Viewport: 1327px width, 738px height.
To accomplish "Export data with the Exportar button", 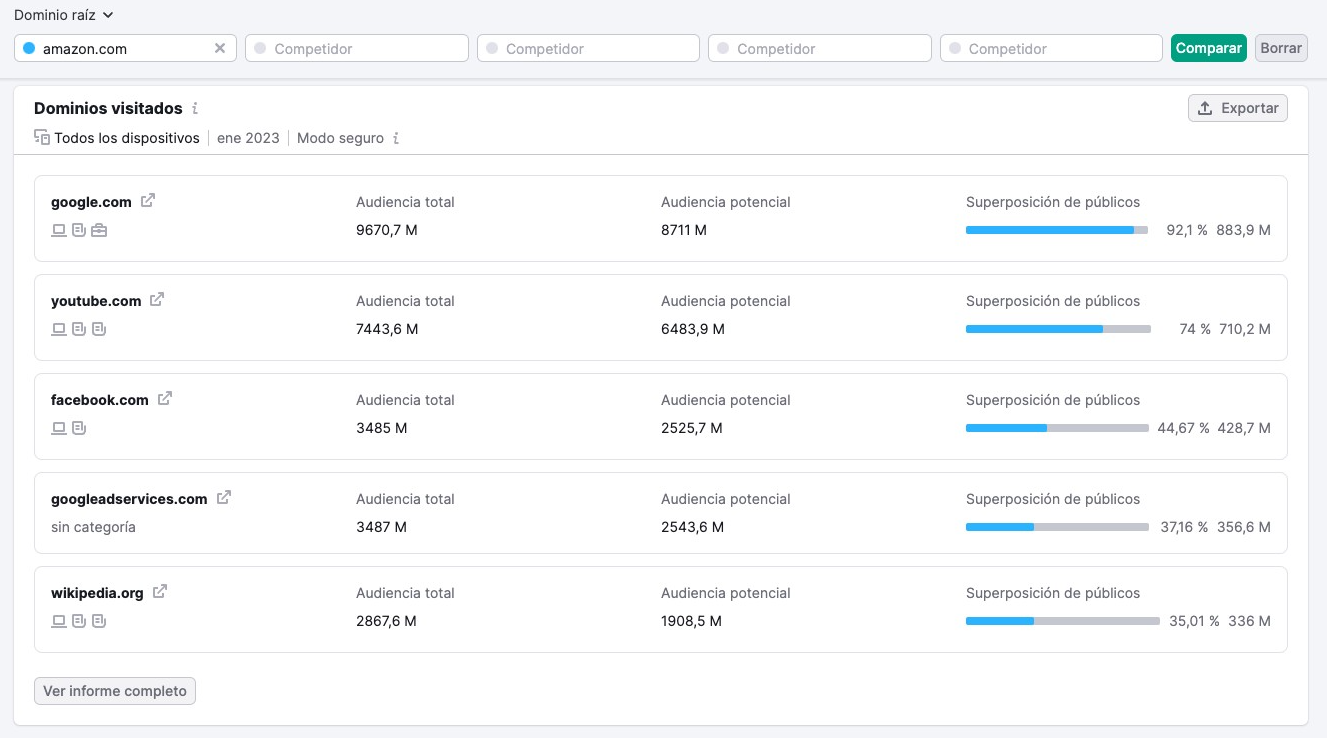I will coord(1238,108).
